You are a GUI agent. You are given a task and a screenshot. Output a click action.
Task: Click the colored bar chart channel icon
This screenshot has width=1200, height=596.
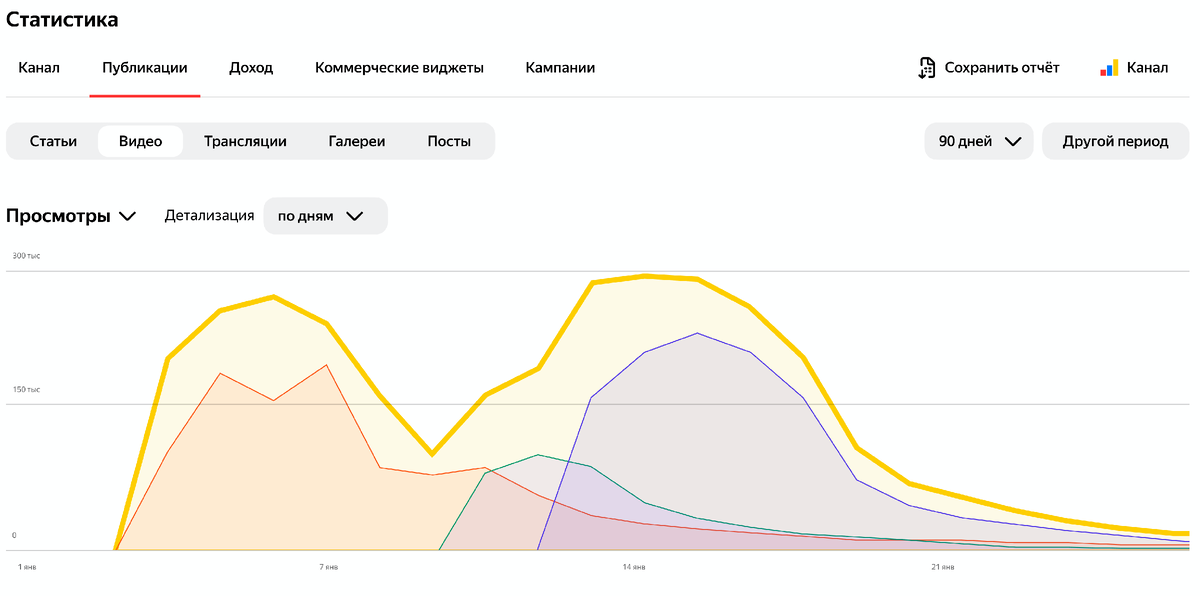point(1109,68)
